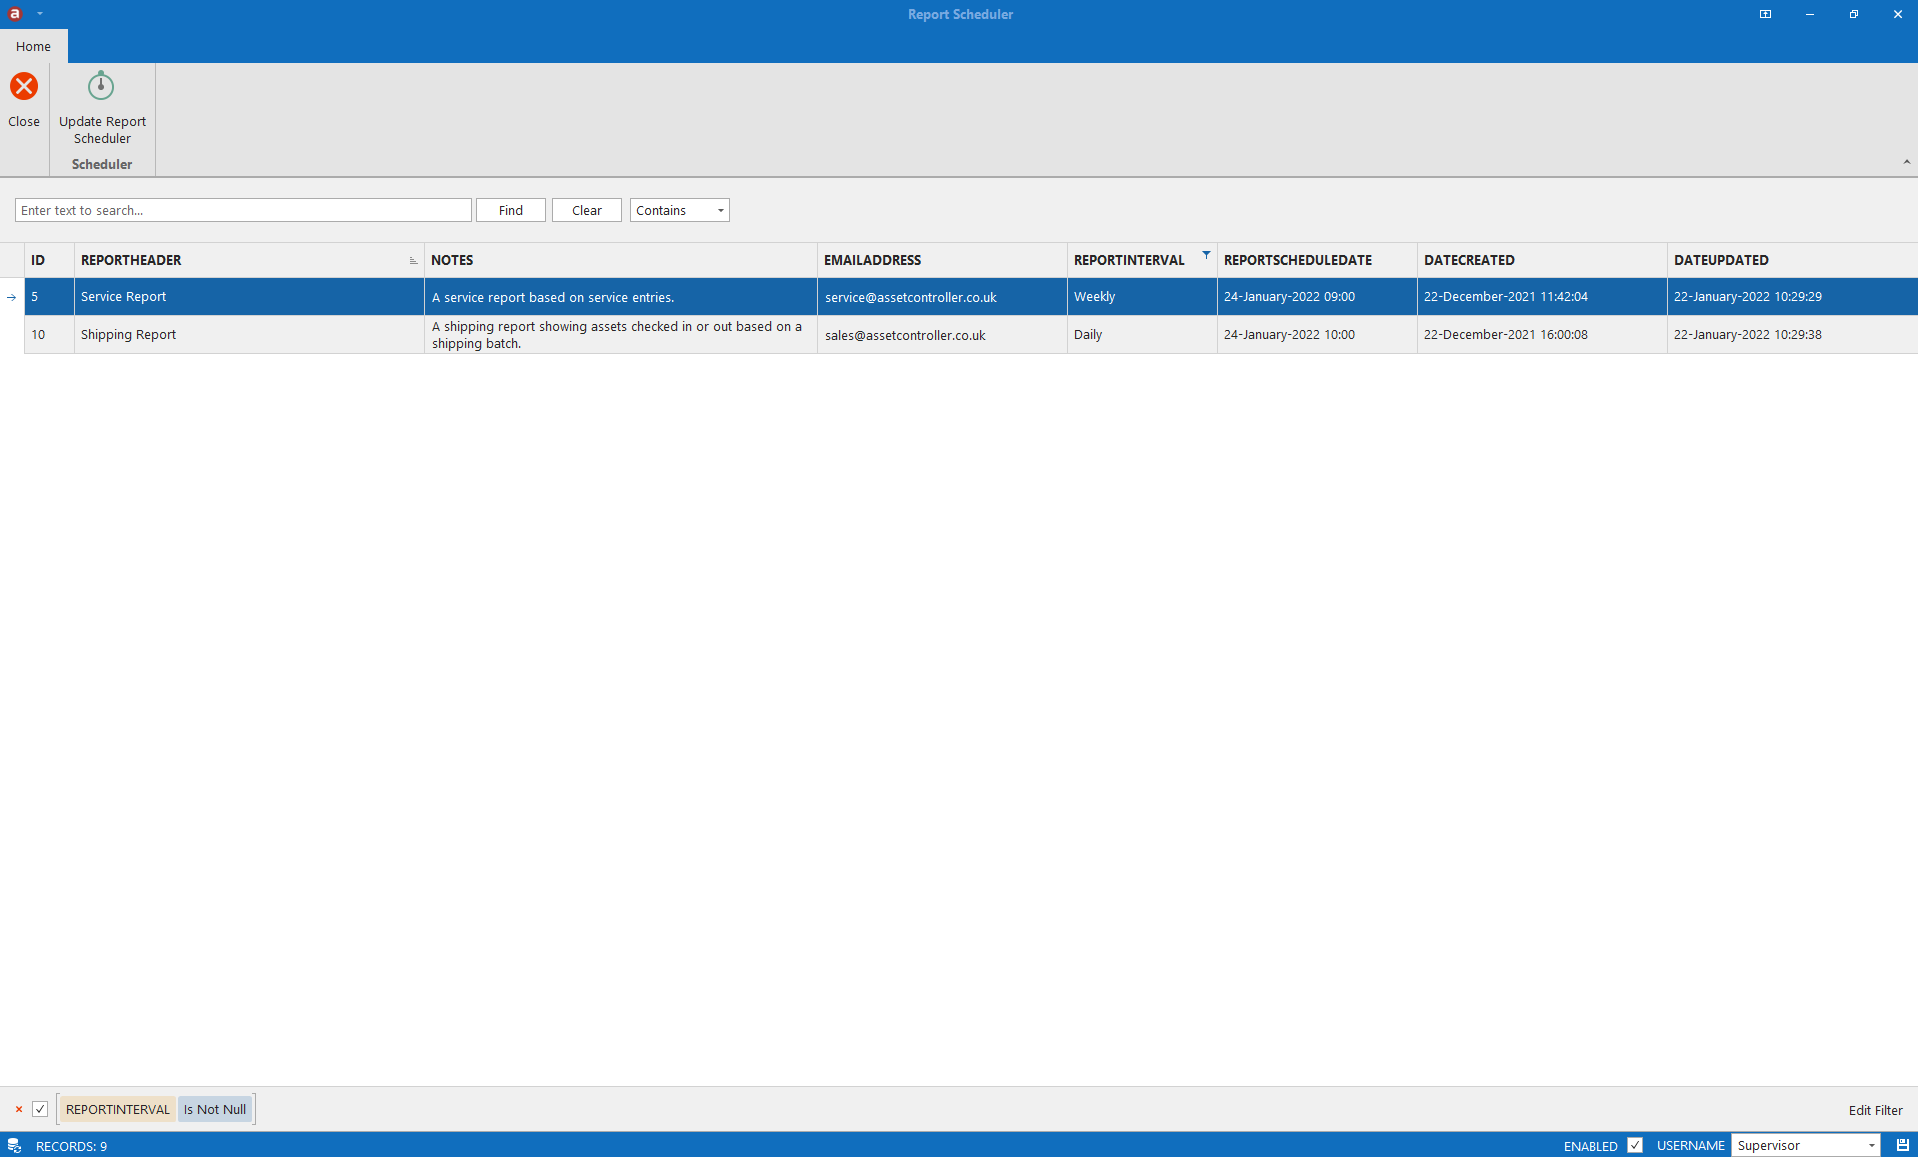Image resolution: width=1918 pixels, height=1157 pixels.
Task: Click service@assetcontroller.co.uk email cell
Action: [x=942, y=297]
